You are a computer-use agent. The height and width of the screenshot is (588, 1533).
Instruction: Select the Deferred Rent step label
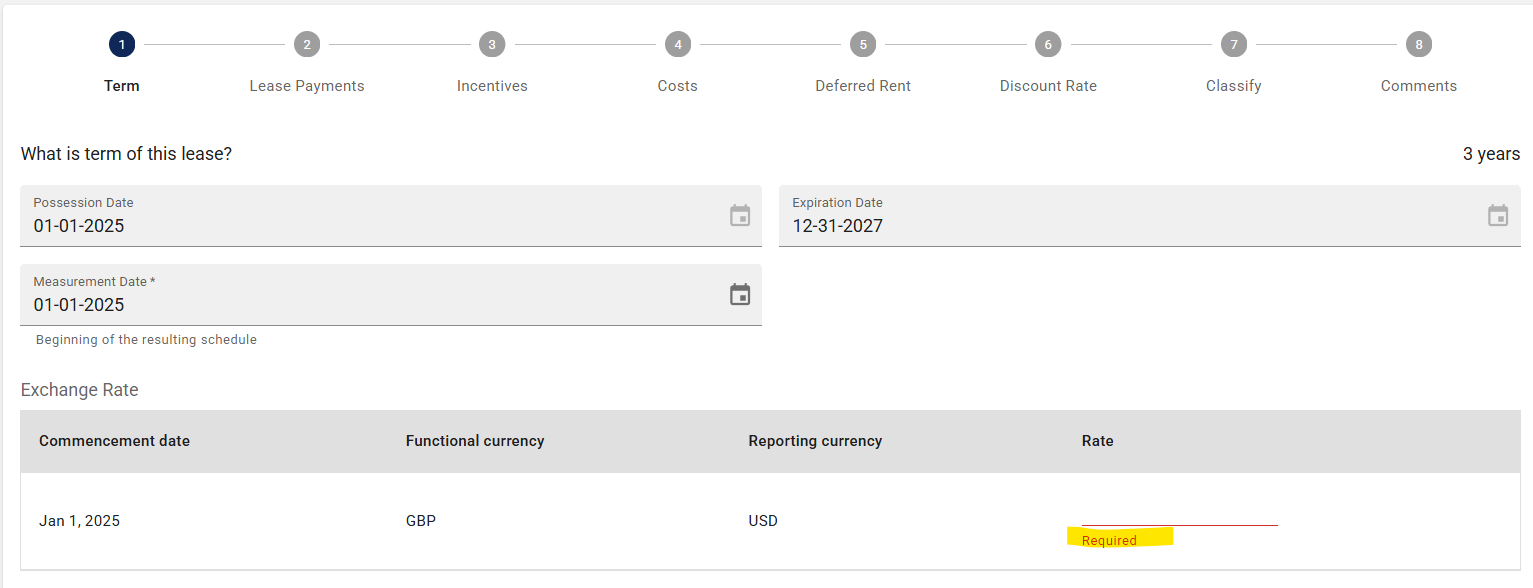[863, 86]
